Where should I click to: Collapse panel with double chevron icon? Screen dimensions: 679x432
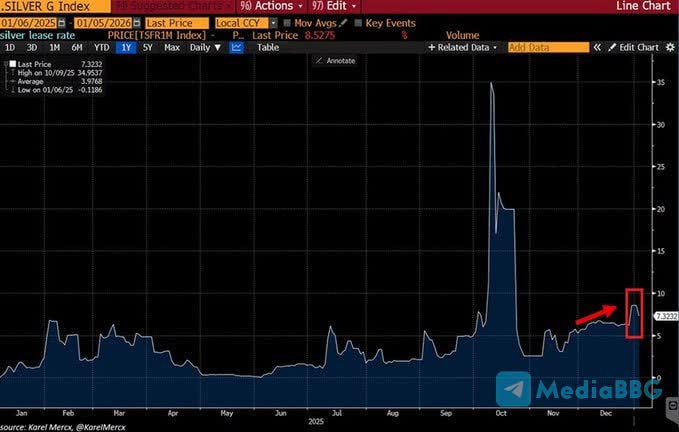click(598, 47)
